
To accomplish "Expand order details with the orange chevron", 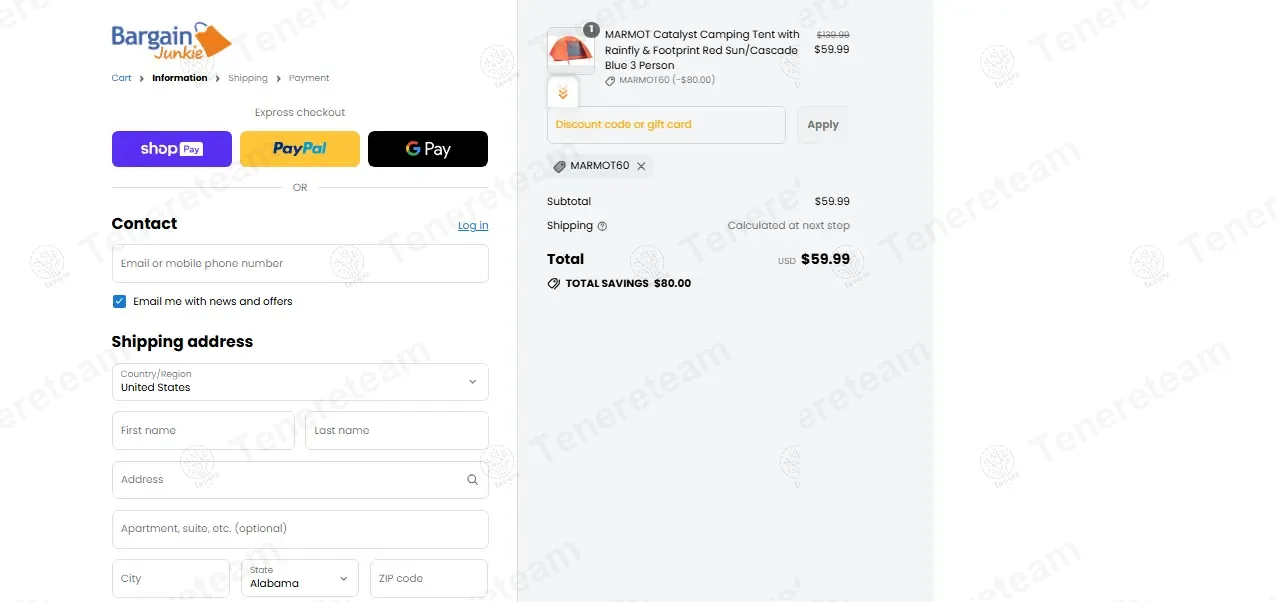I will click(x=563, y=93).
